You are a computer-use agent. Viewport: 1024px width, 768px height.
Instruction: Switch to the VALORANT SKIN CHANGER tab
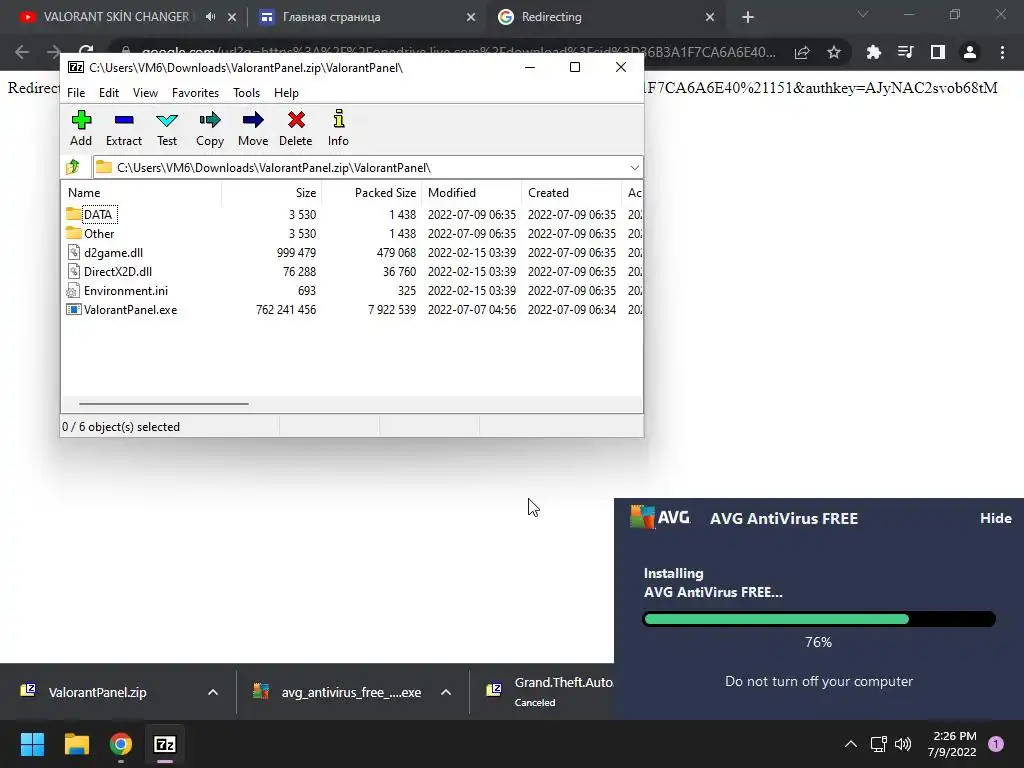116,17
